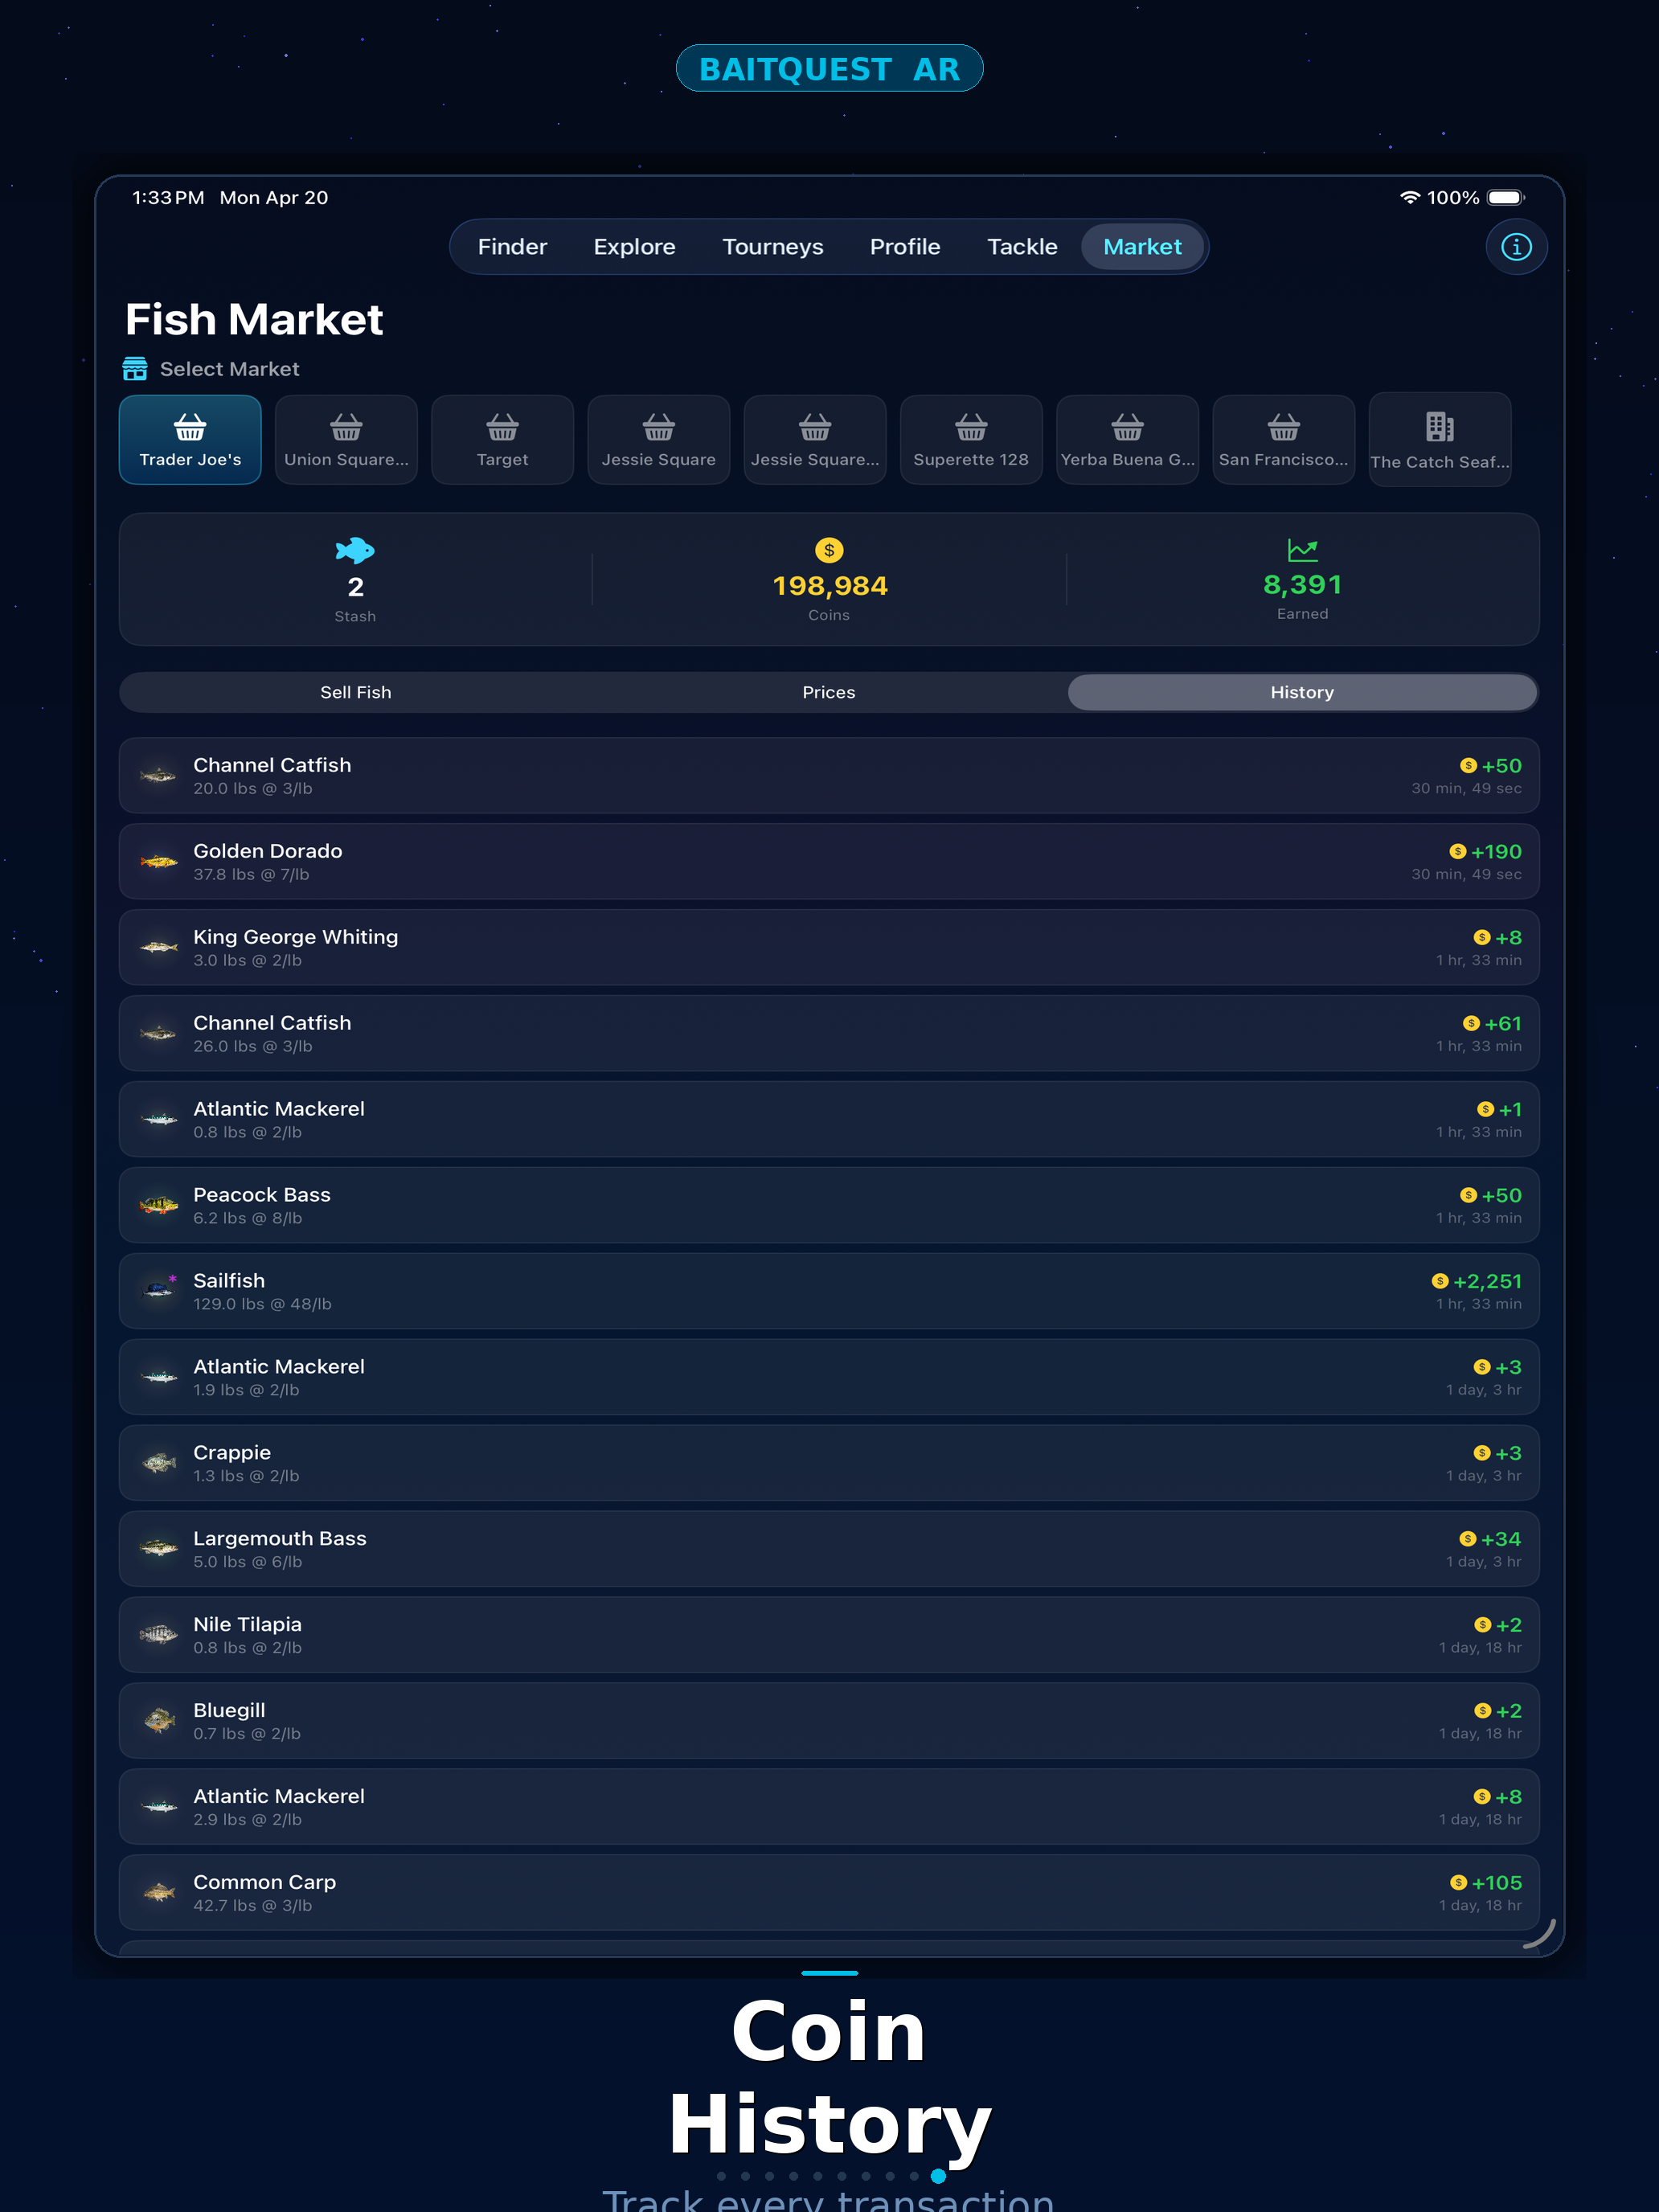This screenshot has height=2212, width=1659.
Task: Select Target market basket
Action: (502, 440)
